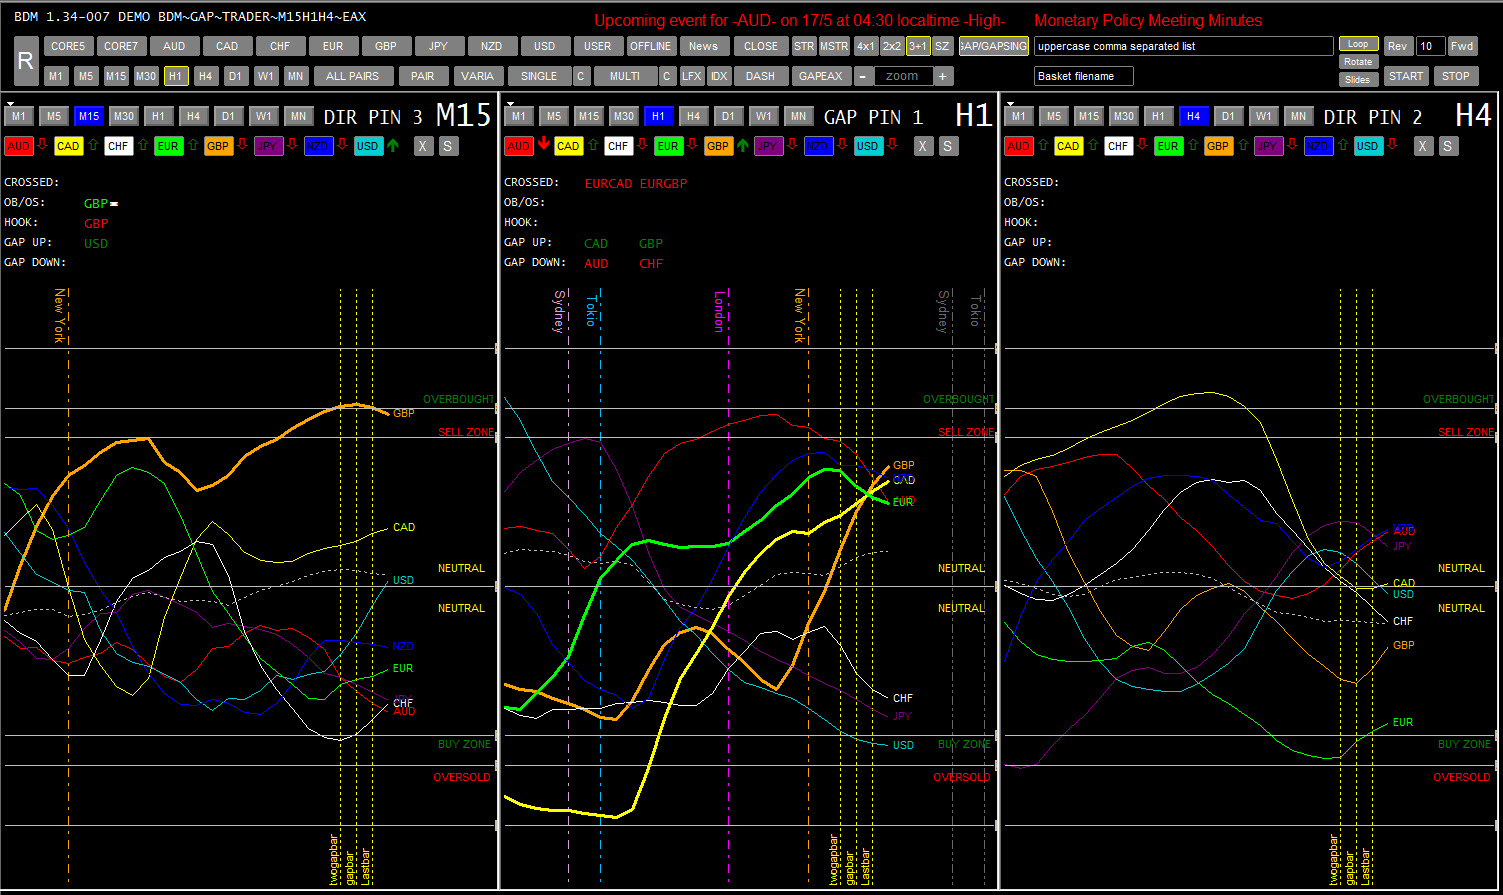1503x895 pixels.
Task: Toggle the GAP/GAPSING button
Action: tap(993, 46)
